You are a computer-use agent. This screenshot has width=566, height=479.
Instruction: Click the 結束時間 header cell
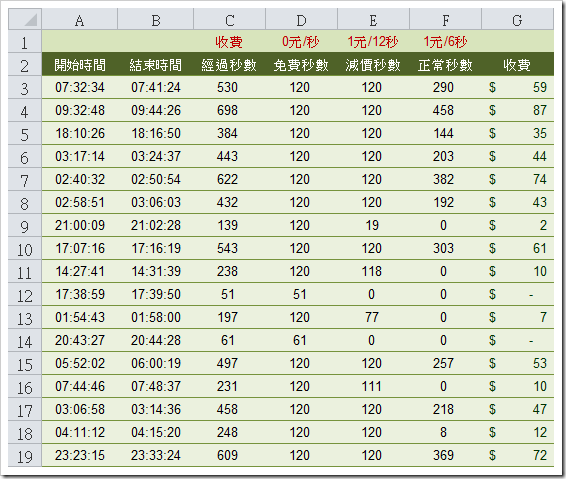point(156,65)
